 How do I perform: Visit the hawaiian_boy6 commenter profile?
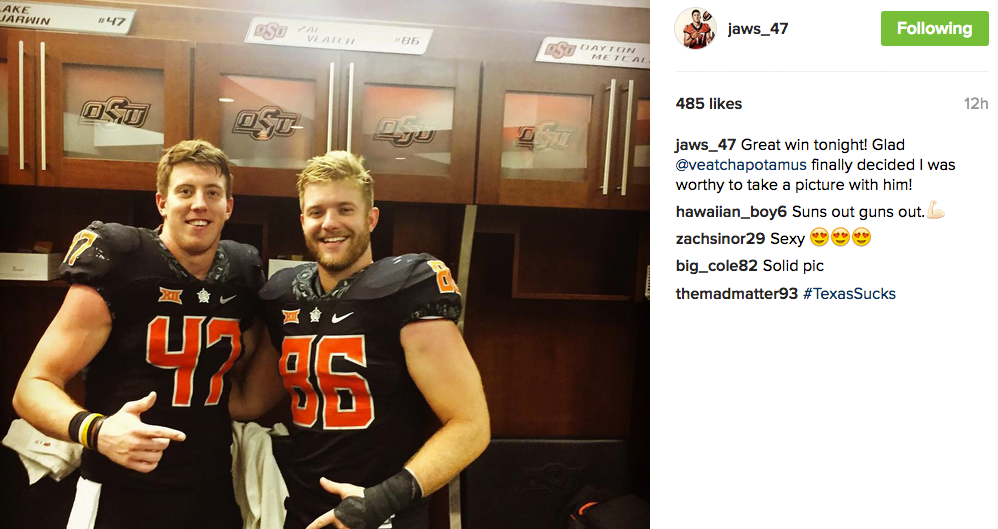tap(731, 211)
